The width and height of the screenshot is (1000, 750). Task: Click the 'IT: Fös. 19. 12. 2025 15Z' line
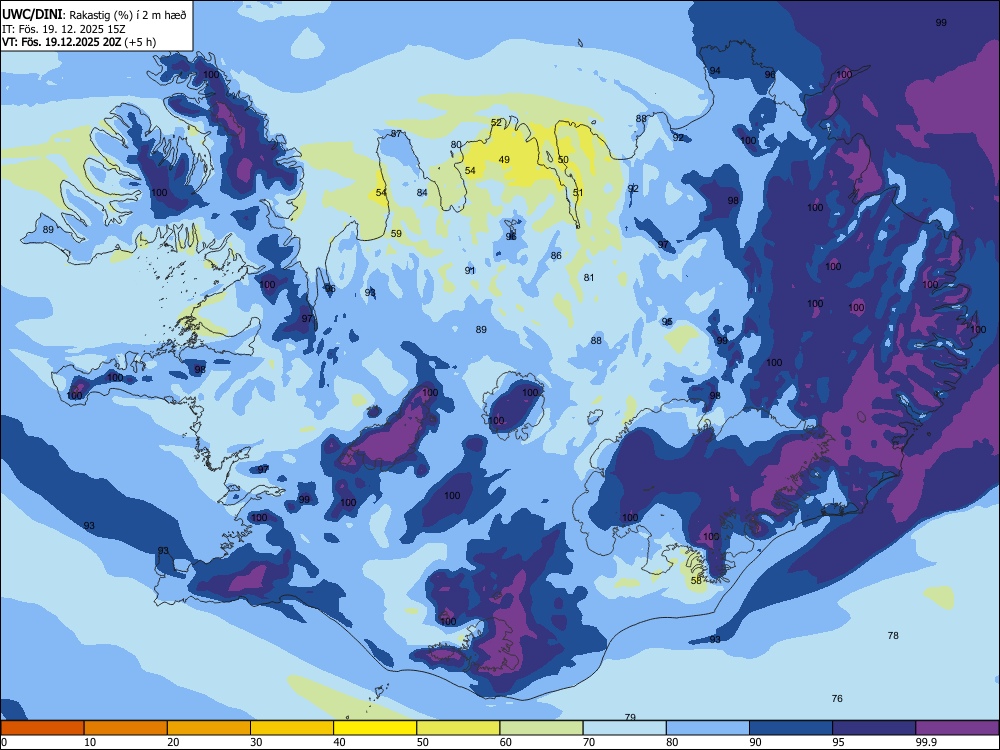(64, 29)
